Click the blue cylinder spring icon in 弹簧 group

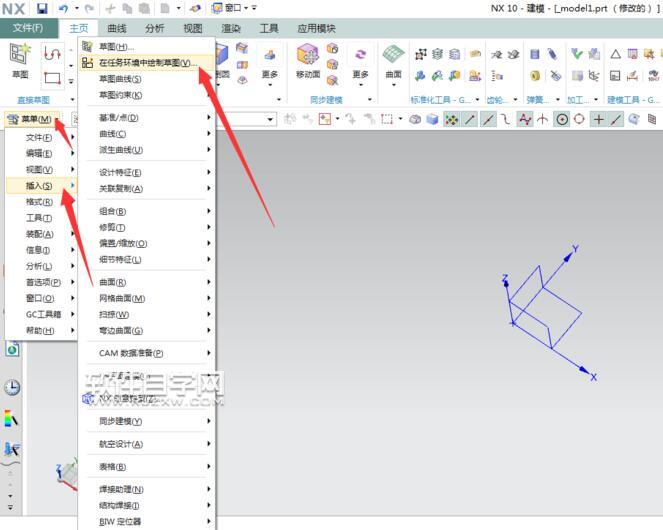(x=535, y=54)
